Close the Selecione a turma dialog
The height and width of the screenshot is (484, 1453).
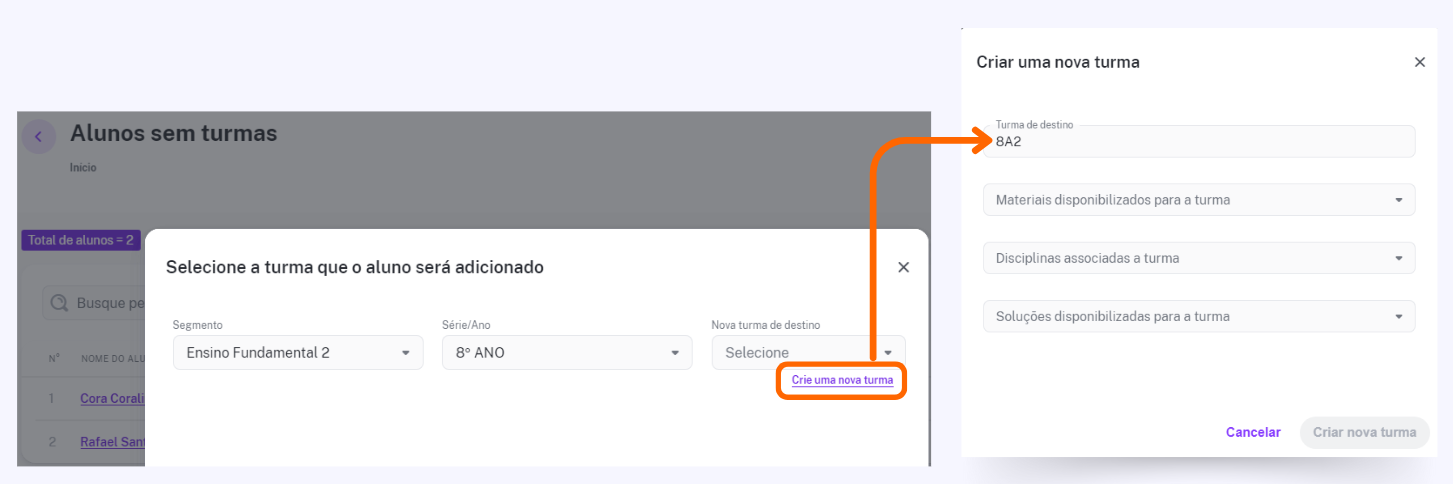[903, 267]
